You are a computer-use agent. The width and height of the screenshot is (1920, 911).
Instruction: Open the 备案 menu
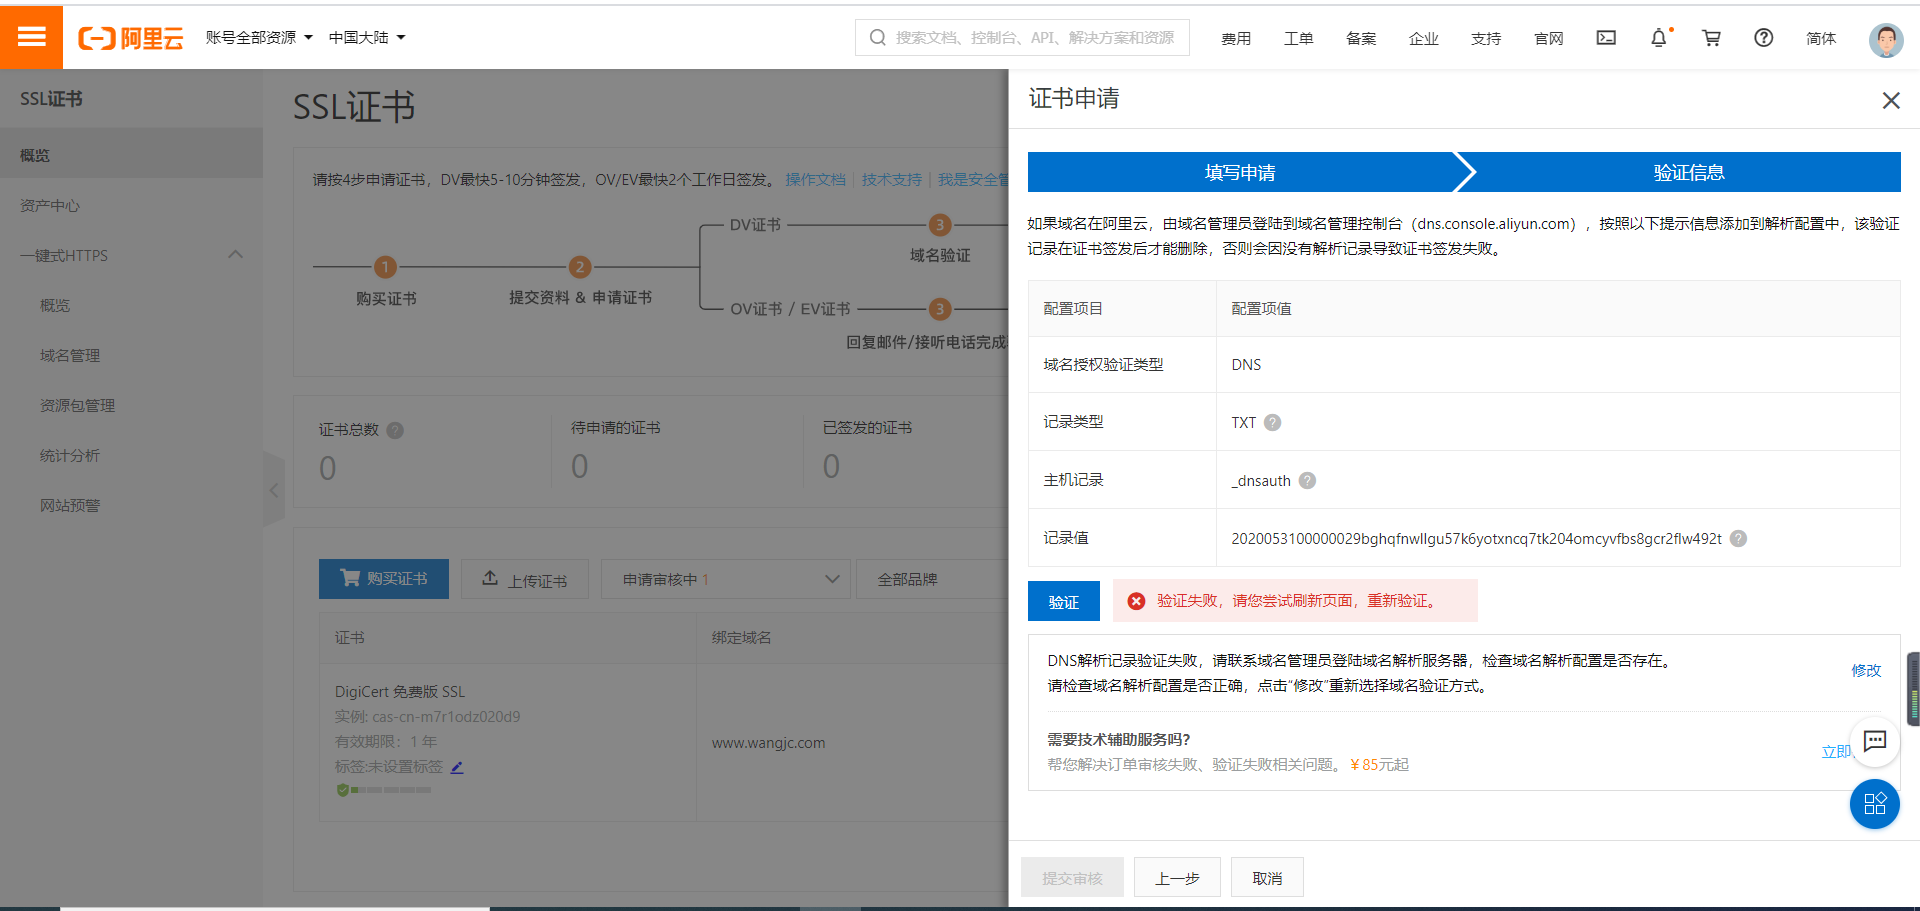point(1361,38)
